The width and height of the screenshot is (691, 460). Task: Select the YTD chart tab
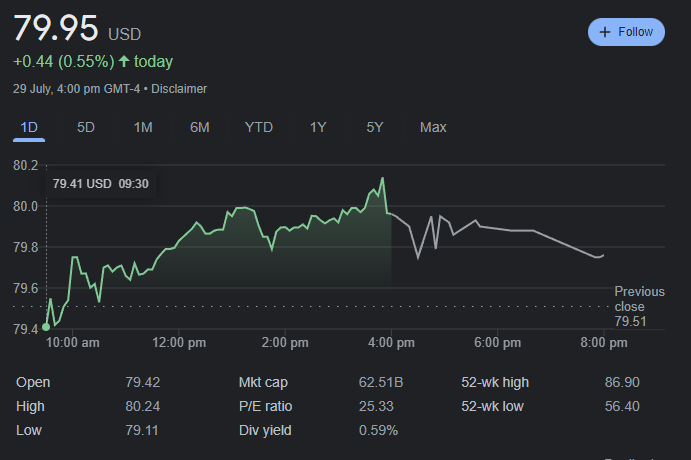[x=259, y=127]
